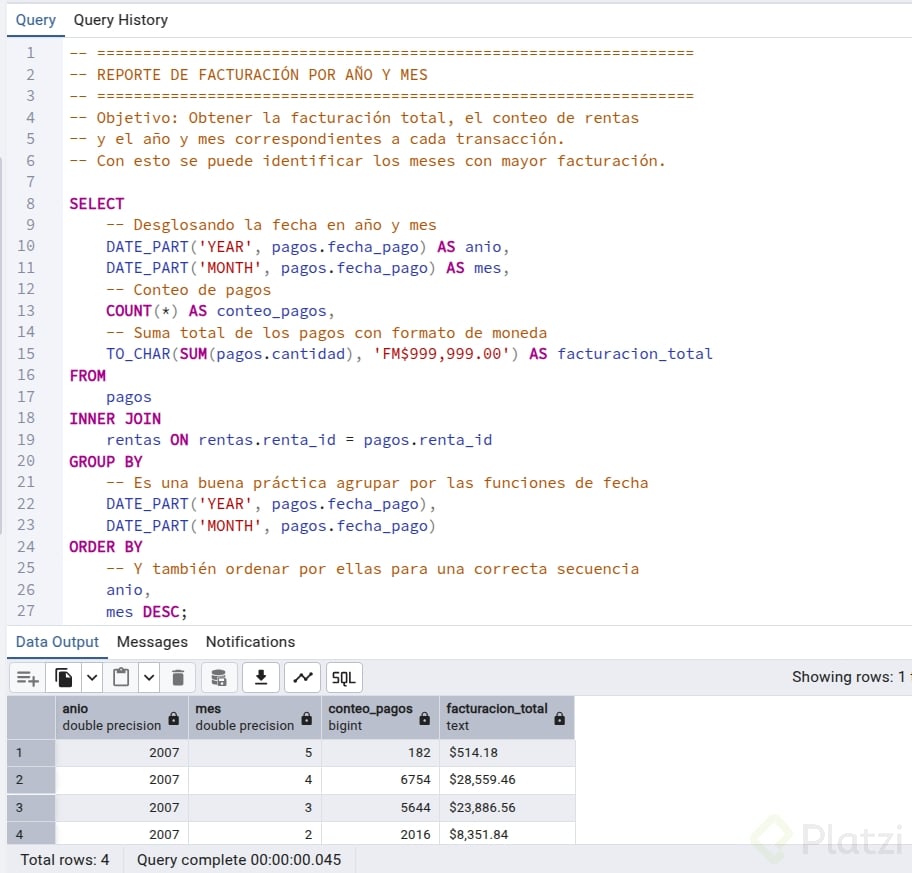This screenshot has width=912, height=873.
Task: Click the Paste clipboard icon
Action: (x=121, y=678)
